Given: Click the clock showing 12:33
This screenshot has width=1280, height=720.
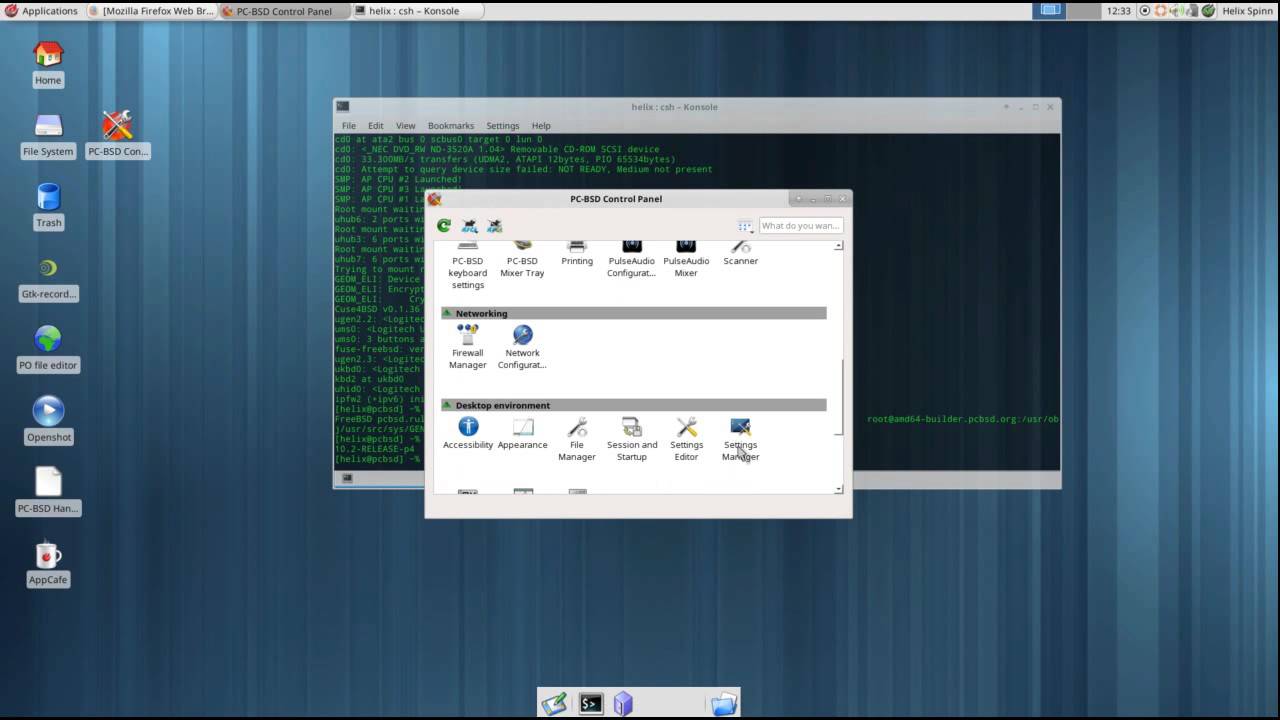Looking at the screenshot, I should [x=1118, y=11].
